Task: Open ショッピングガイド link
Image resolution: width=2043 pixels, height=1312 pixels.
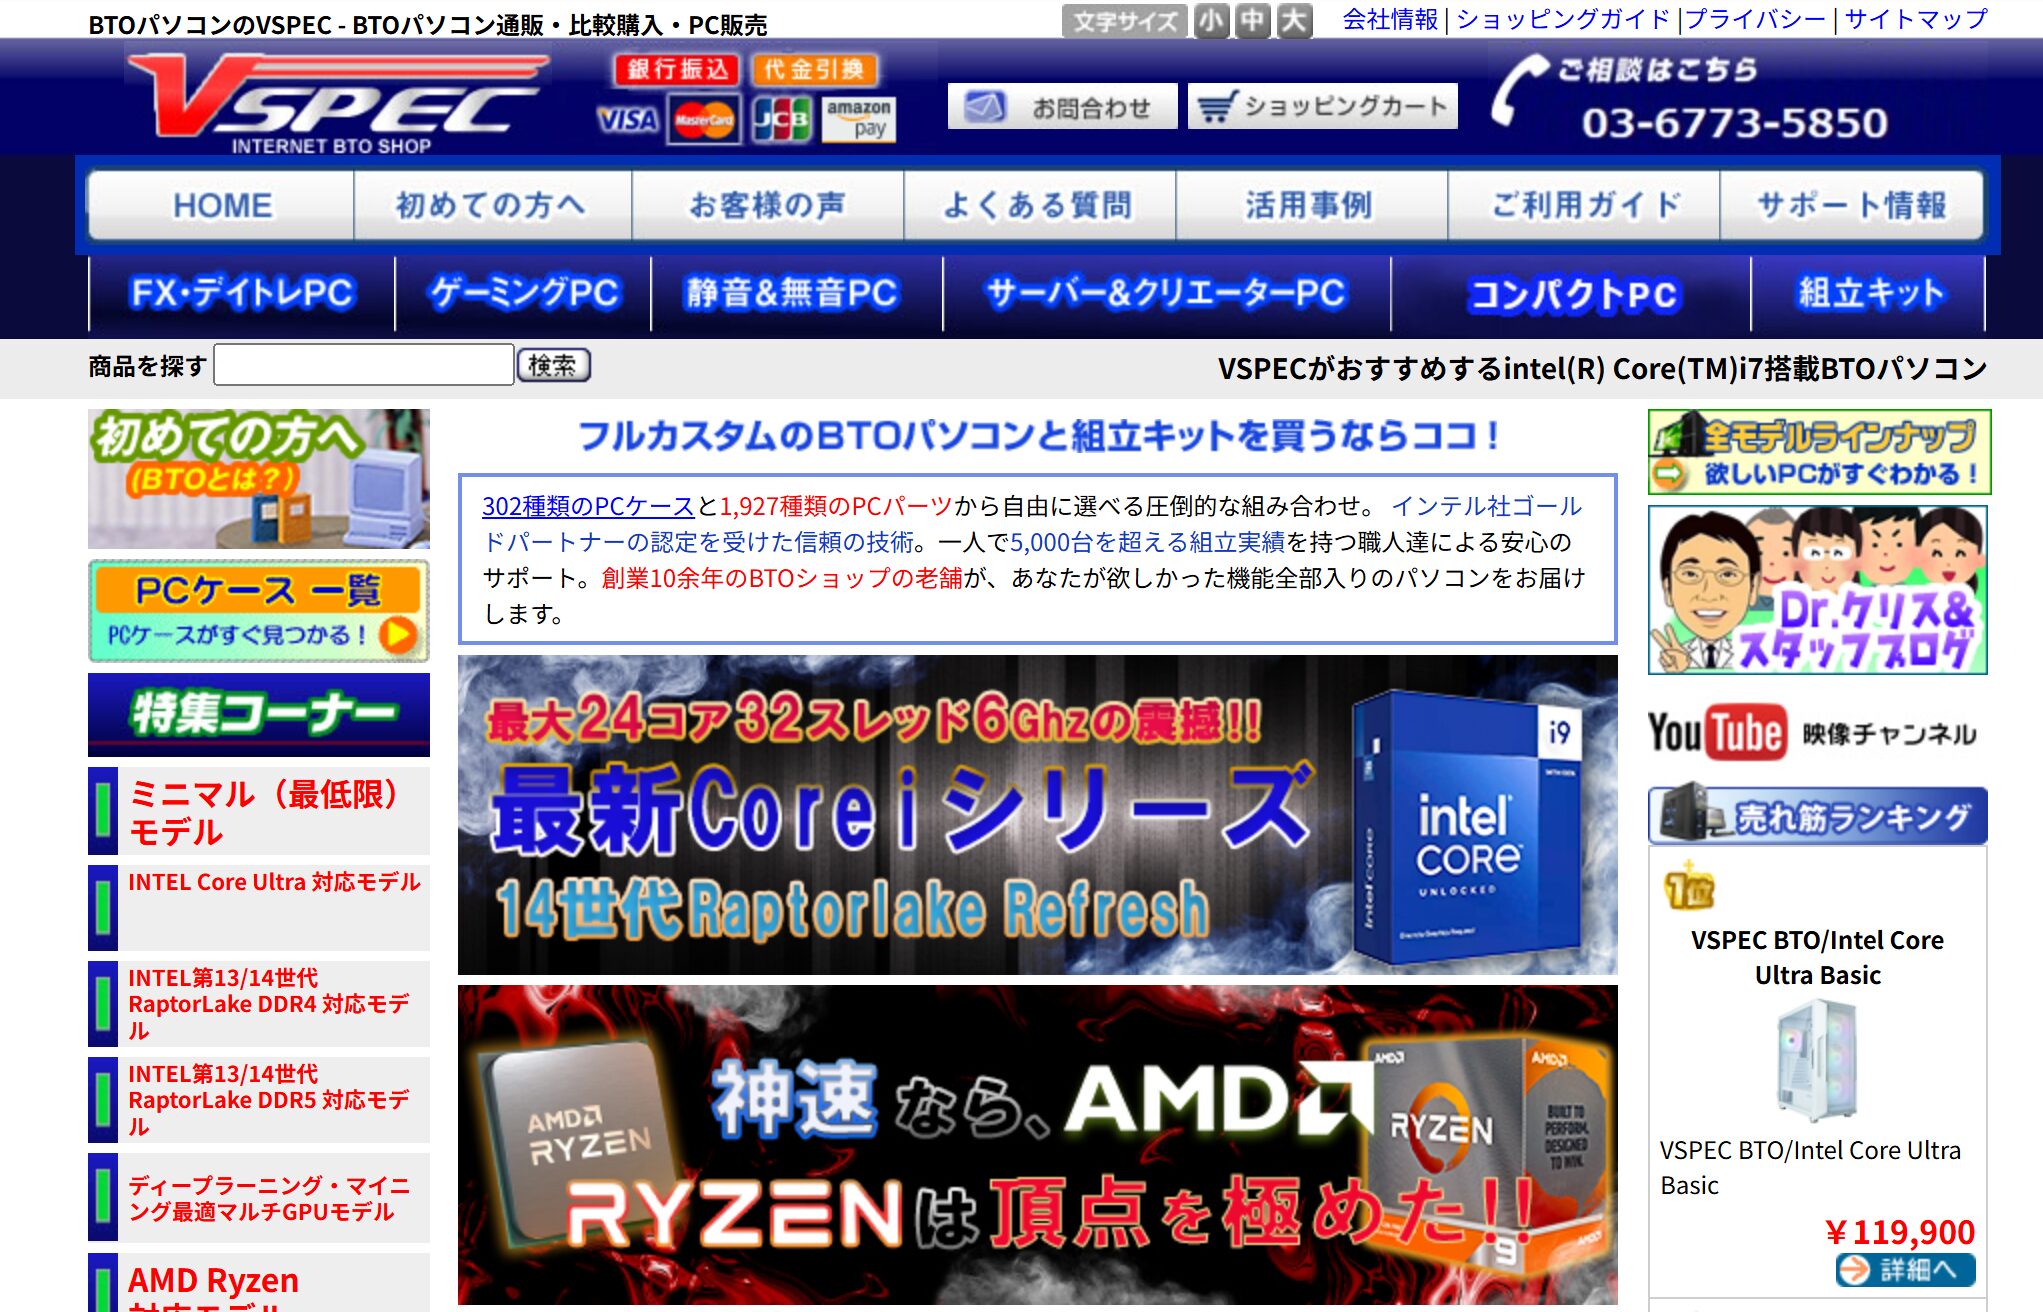Action: tap(1563, 20)
